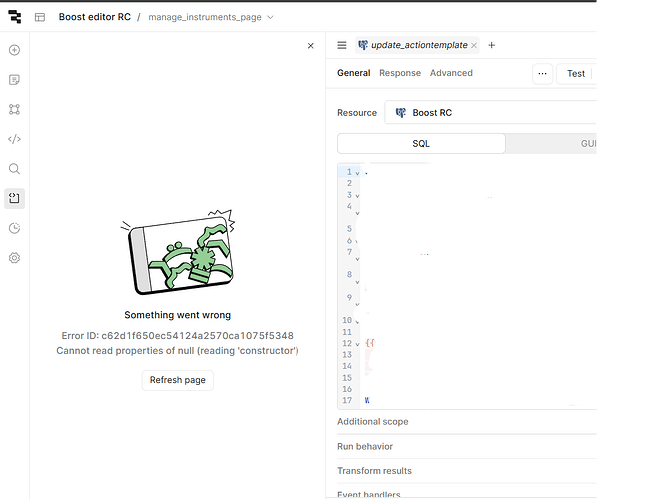Open the settings gear icon in sidebar
This screenshot has height=500, width=663.
coord(14,258)
